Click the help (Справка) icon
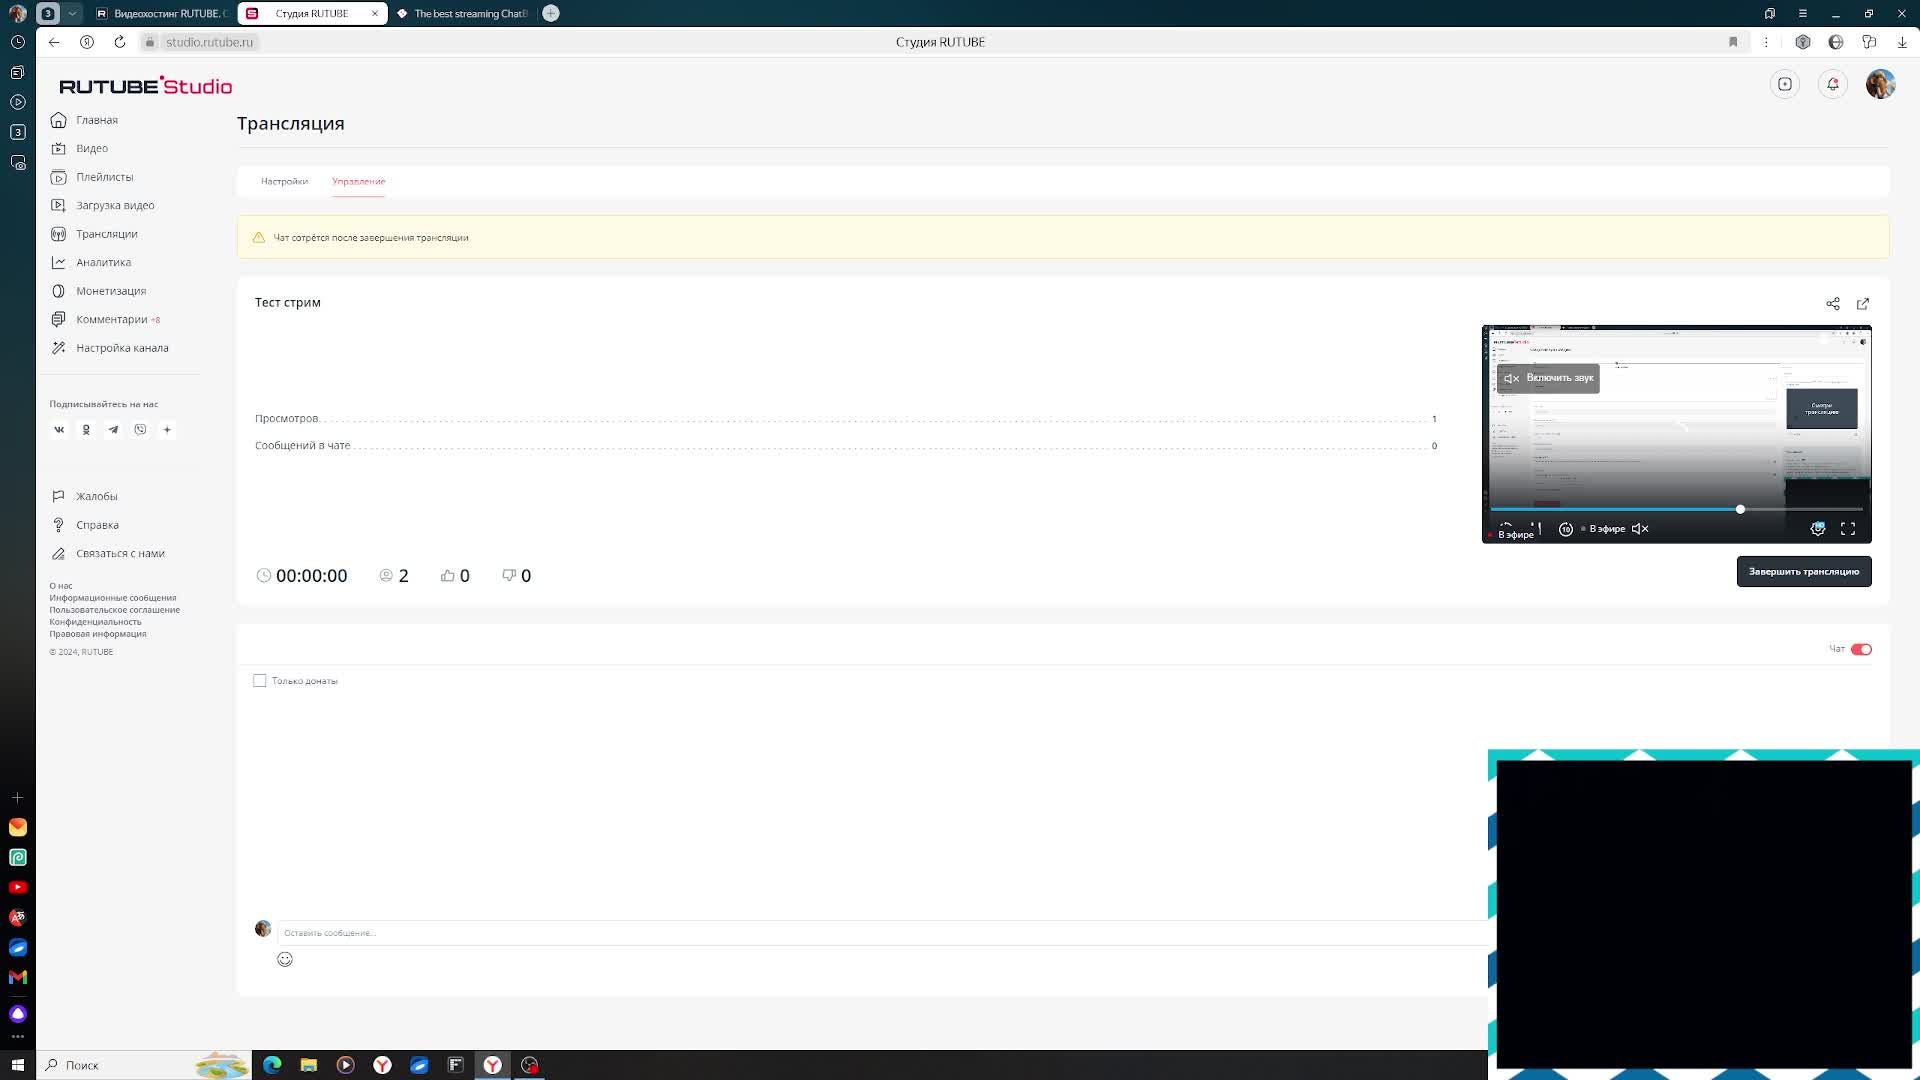The height and width of the screenshot is (1080, 1920). (58, 525)
